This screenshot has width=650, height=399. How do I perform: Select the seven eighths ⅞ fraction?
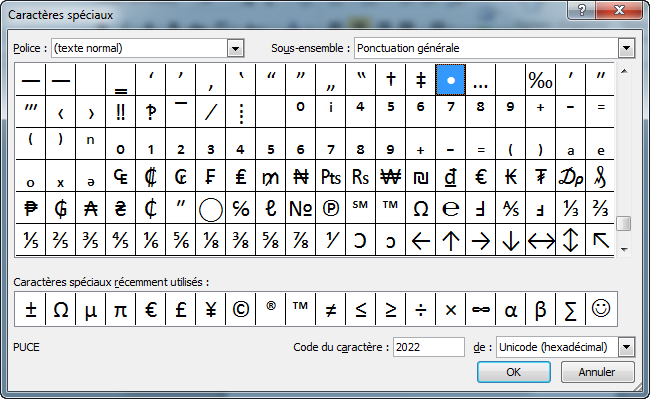pos(301,240)
